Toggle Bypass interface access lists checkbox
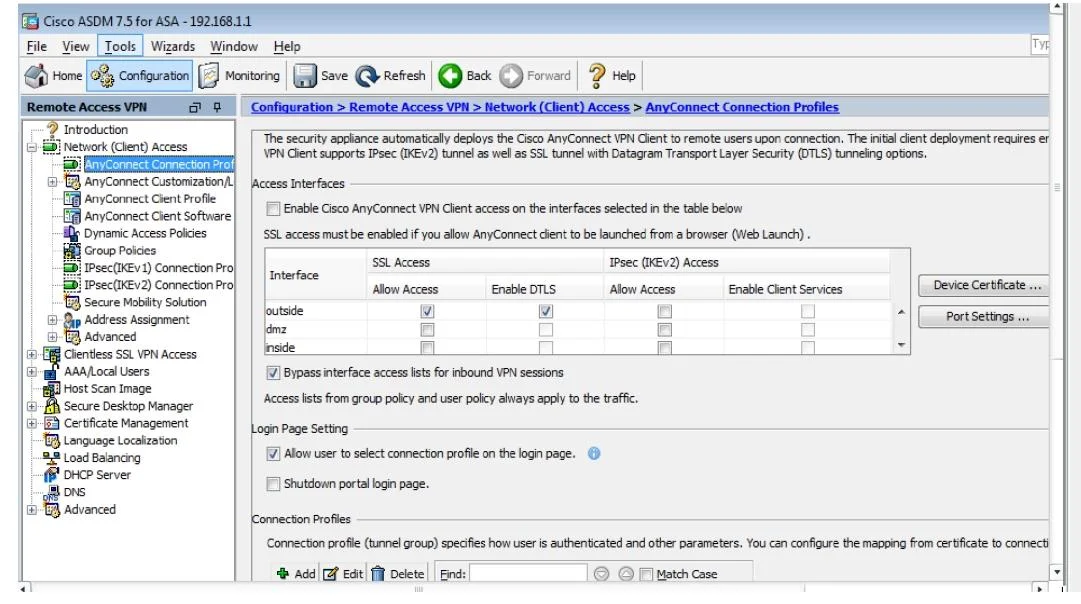The height and width of the screenshot is (604, 1081). point(273,372)
